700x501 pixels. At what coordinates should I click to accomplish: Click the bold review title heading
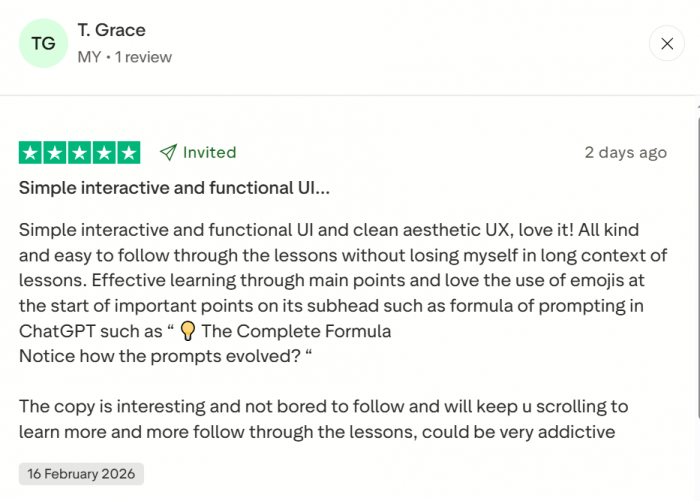[174, 188]
